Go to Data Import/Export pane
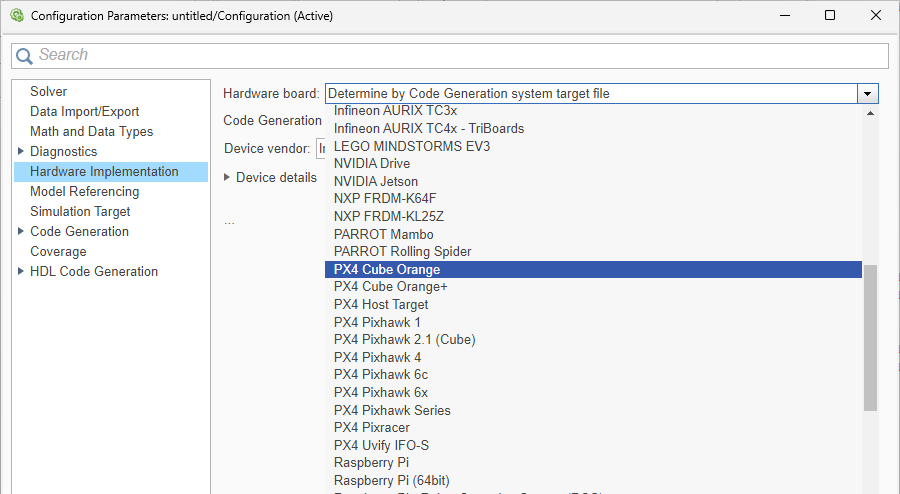Screen dimensions: 900x494 (x=84, y=111)
